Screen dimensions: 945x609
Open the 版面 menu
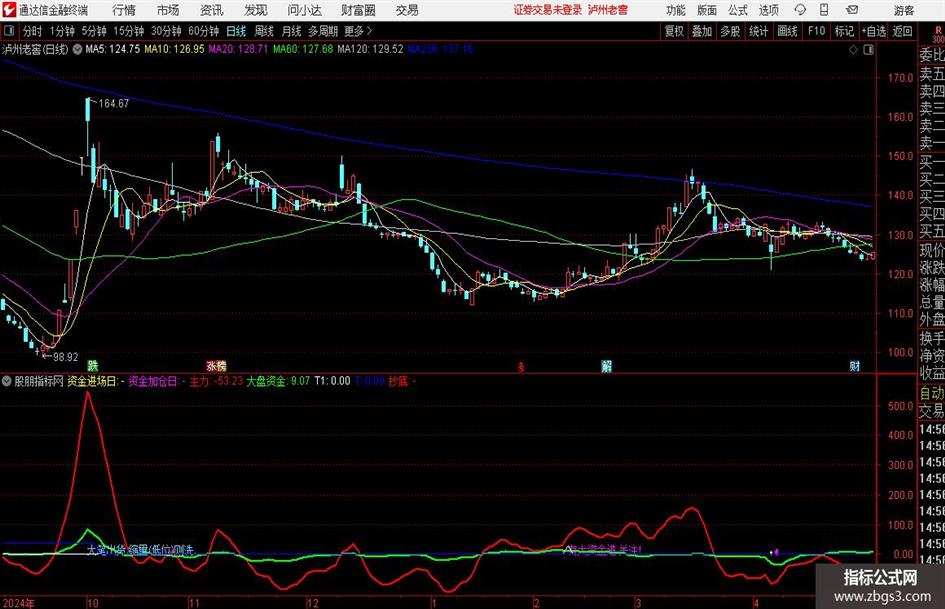706,10
